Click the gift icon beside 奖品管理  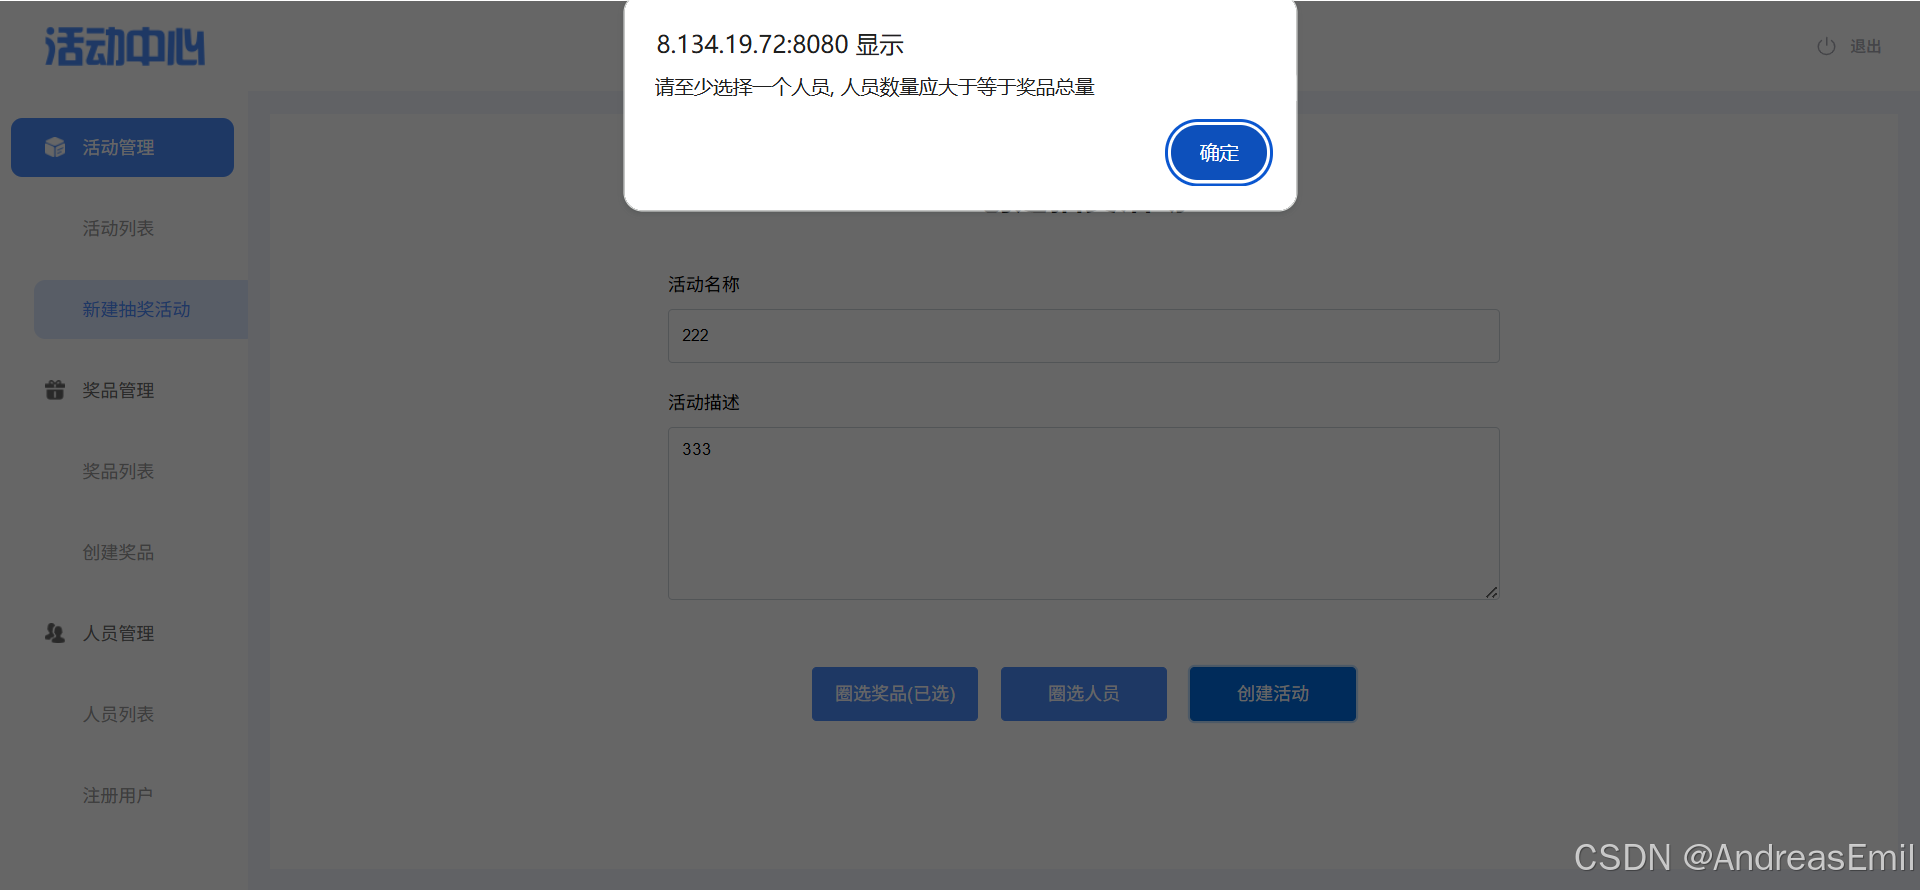pyautogui.click(x=55, y=390)
